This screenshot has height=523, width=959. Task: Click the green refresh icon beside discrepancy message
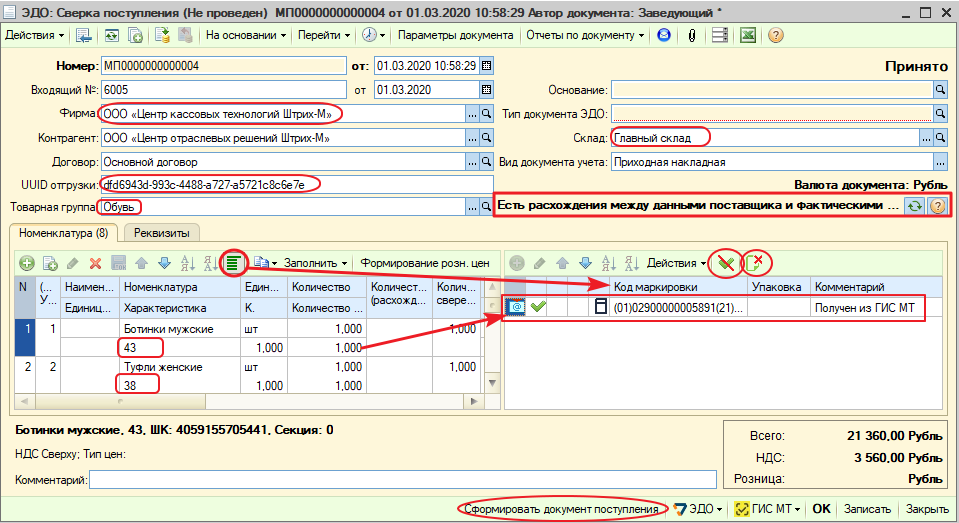[914, 206]
